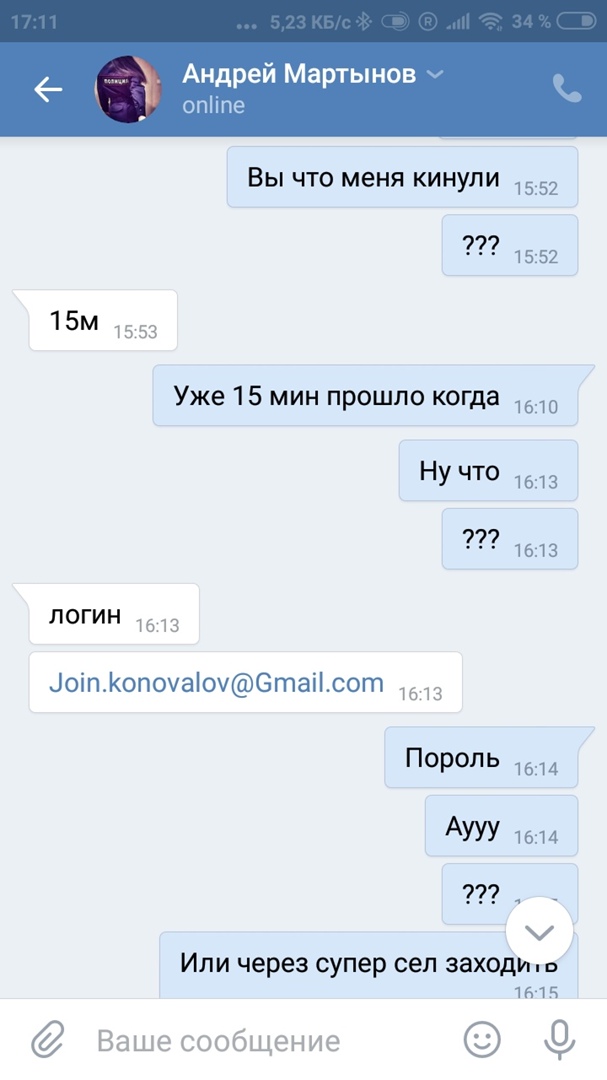The width and height of the screenshot is (607, 1080).
Task: Call Андрей Мартынов with phone icon
Action: [x=567, y=89]
